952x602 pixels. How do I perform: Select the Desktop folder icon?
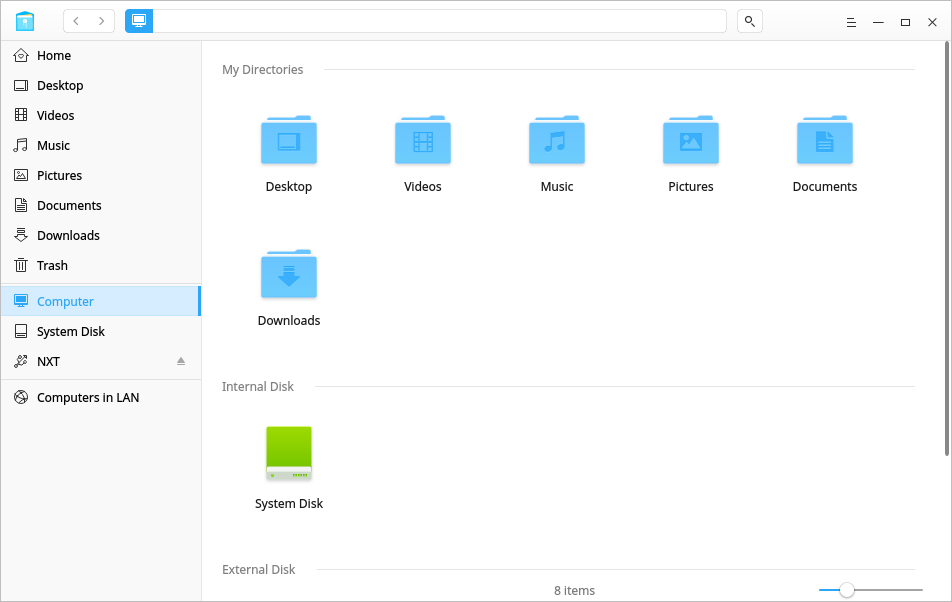point(289,140)
